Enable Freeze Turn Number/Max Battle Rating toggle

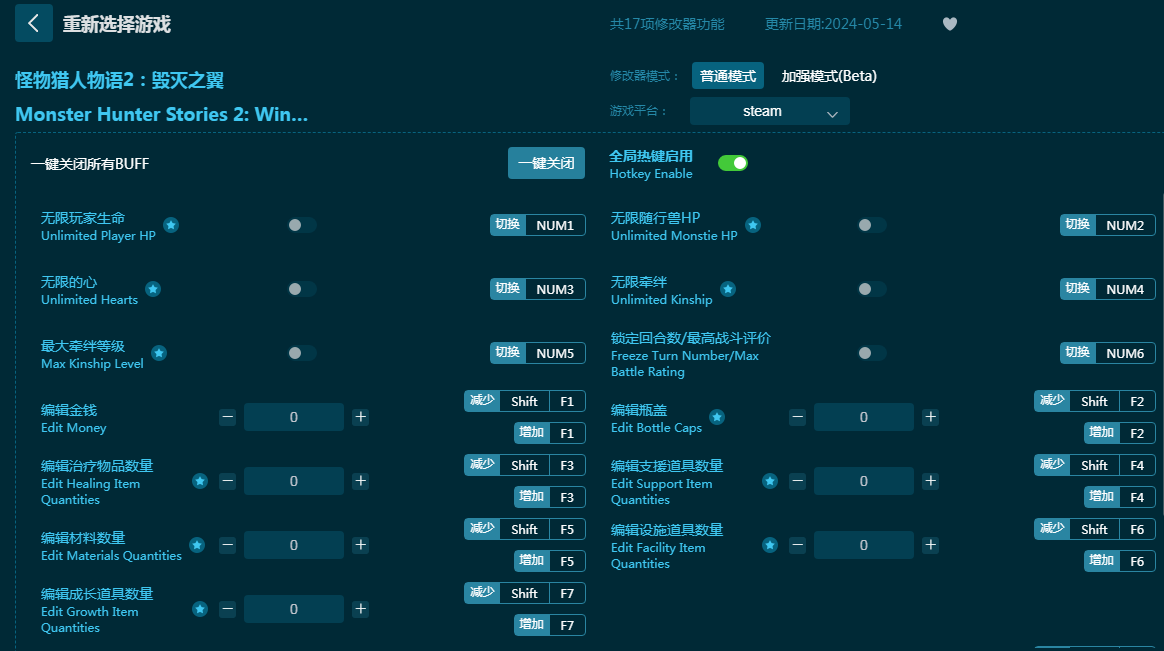(872, 353)
